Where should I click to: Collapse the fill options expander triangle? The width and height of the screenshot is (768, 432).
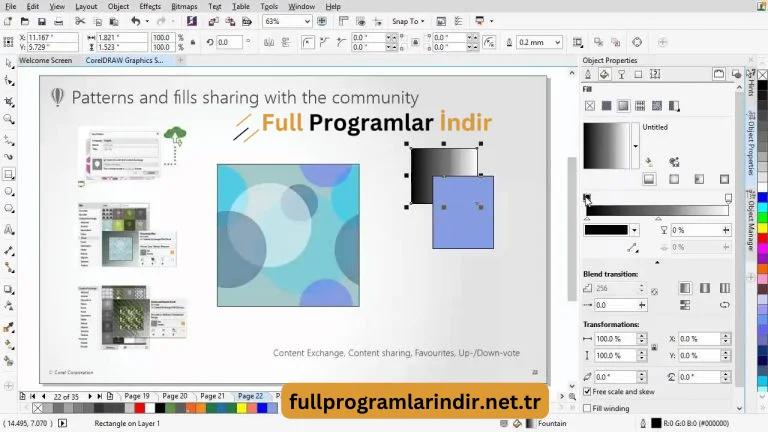point(657,263)
